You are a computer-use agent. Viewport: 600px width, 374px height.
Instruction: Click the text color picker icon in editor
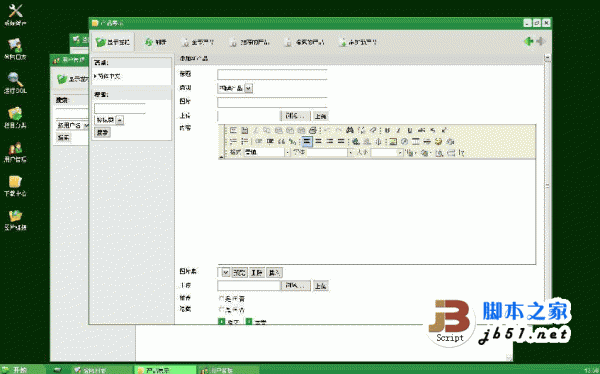(412, 153)
